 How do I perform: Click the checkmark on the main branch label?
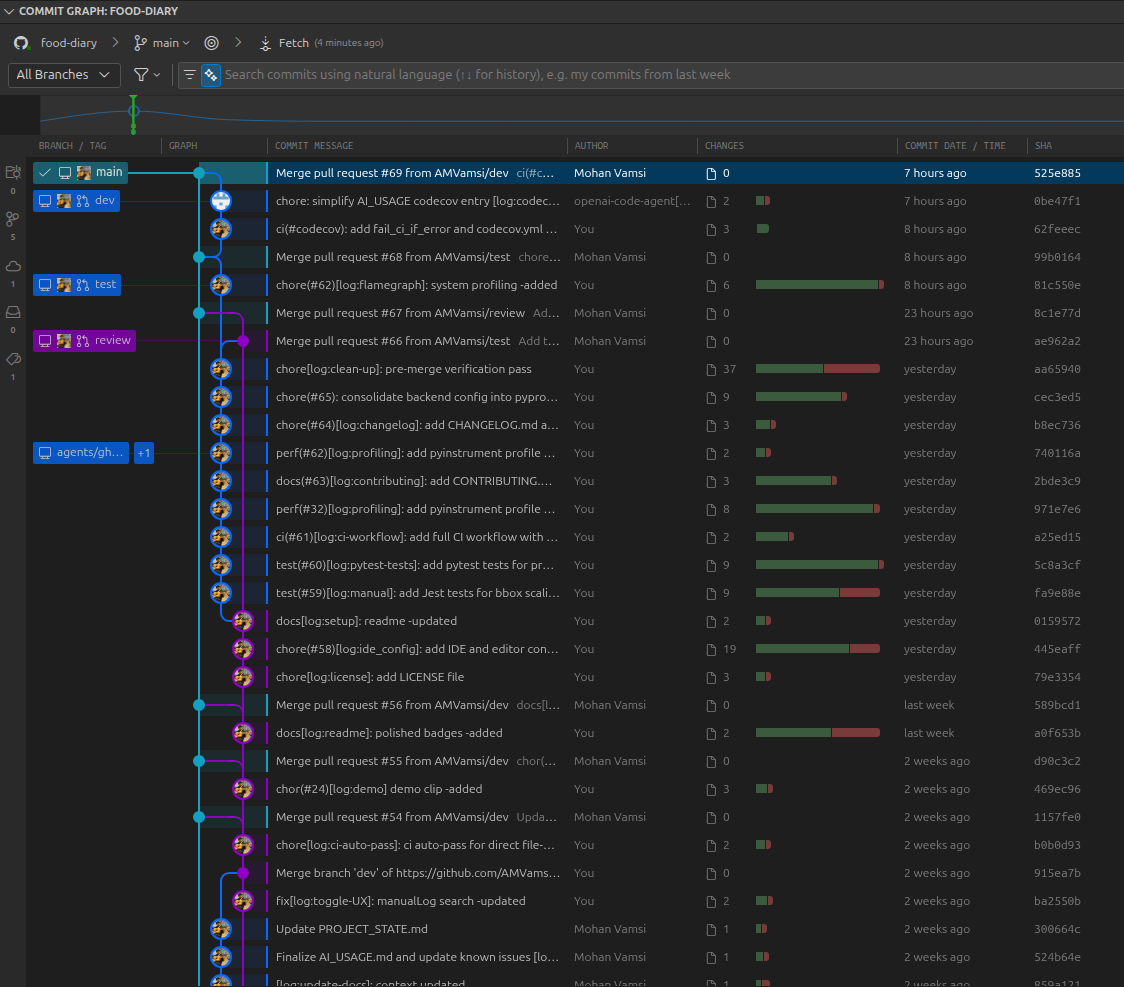click(45, 173)
